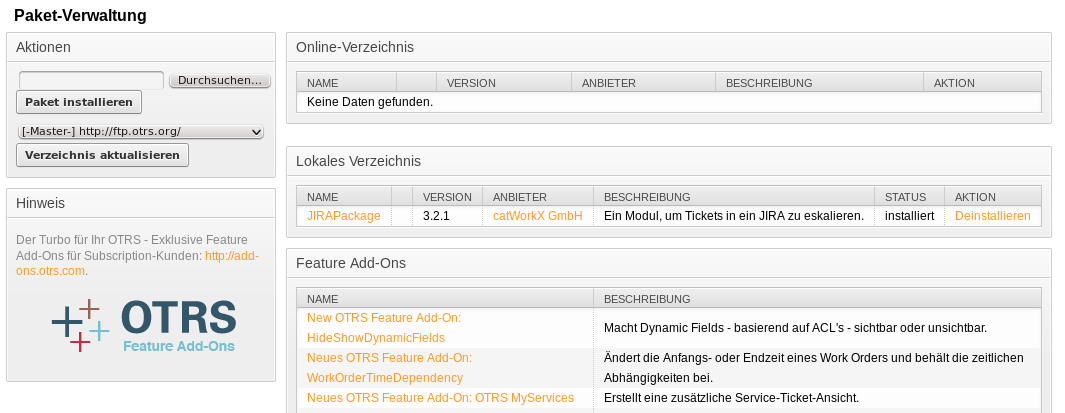The image size is (1065, 413).
Task: Click the file path input field
Action: [91, 80]
